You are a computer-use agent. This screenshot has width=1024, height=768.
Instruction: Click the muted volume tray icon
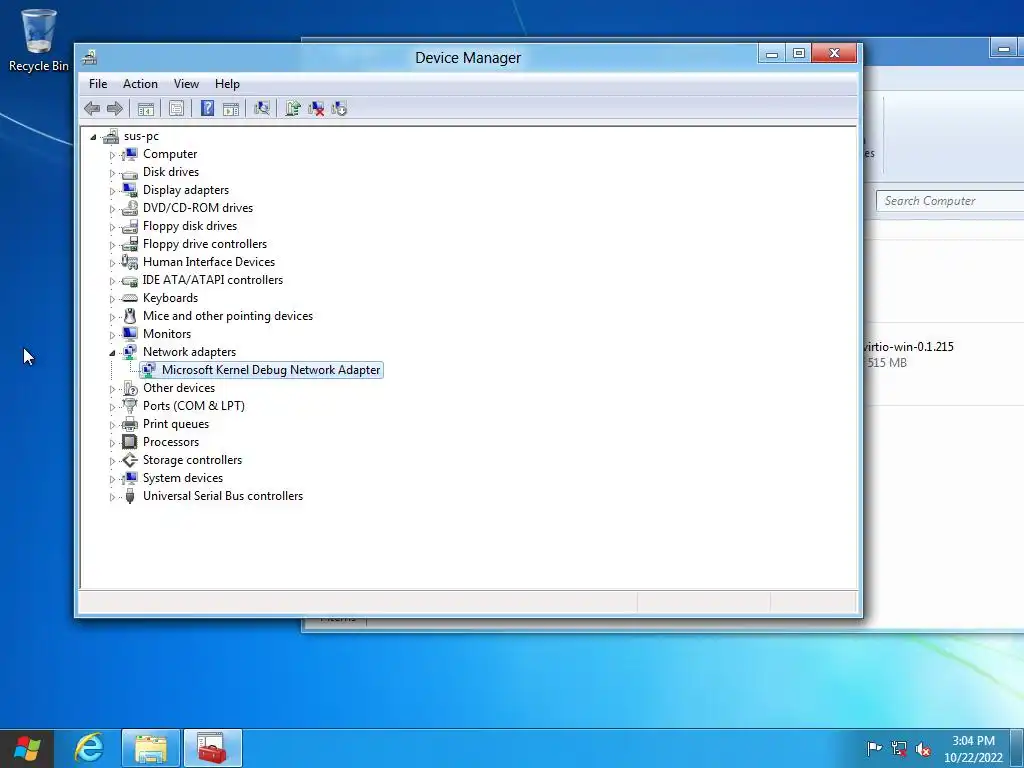[x=923, y=748]
